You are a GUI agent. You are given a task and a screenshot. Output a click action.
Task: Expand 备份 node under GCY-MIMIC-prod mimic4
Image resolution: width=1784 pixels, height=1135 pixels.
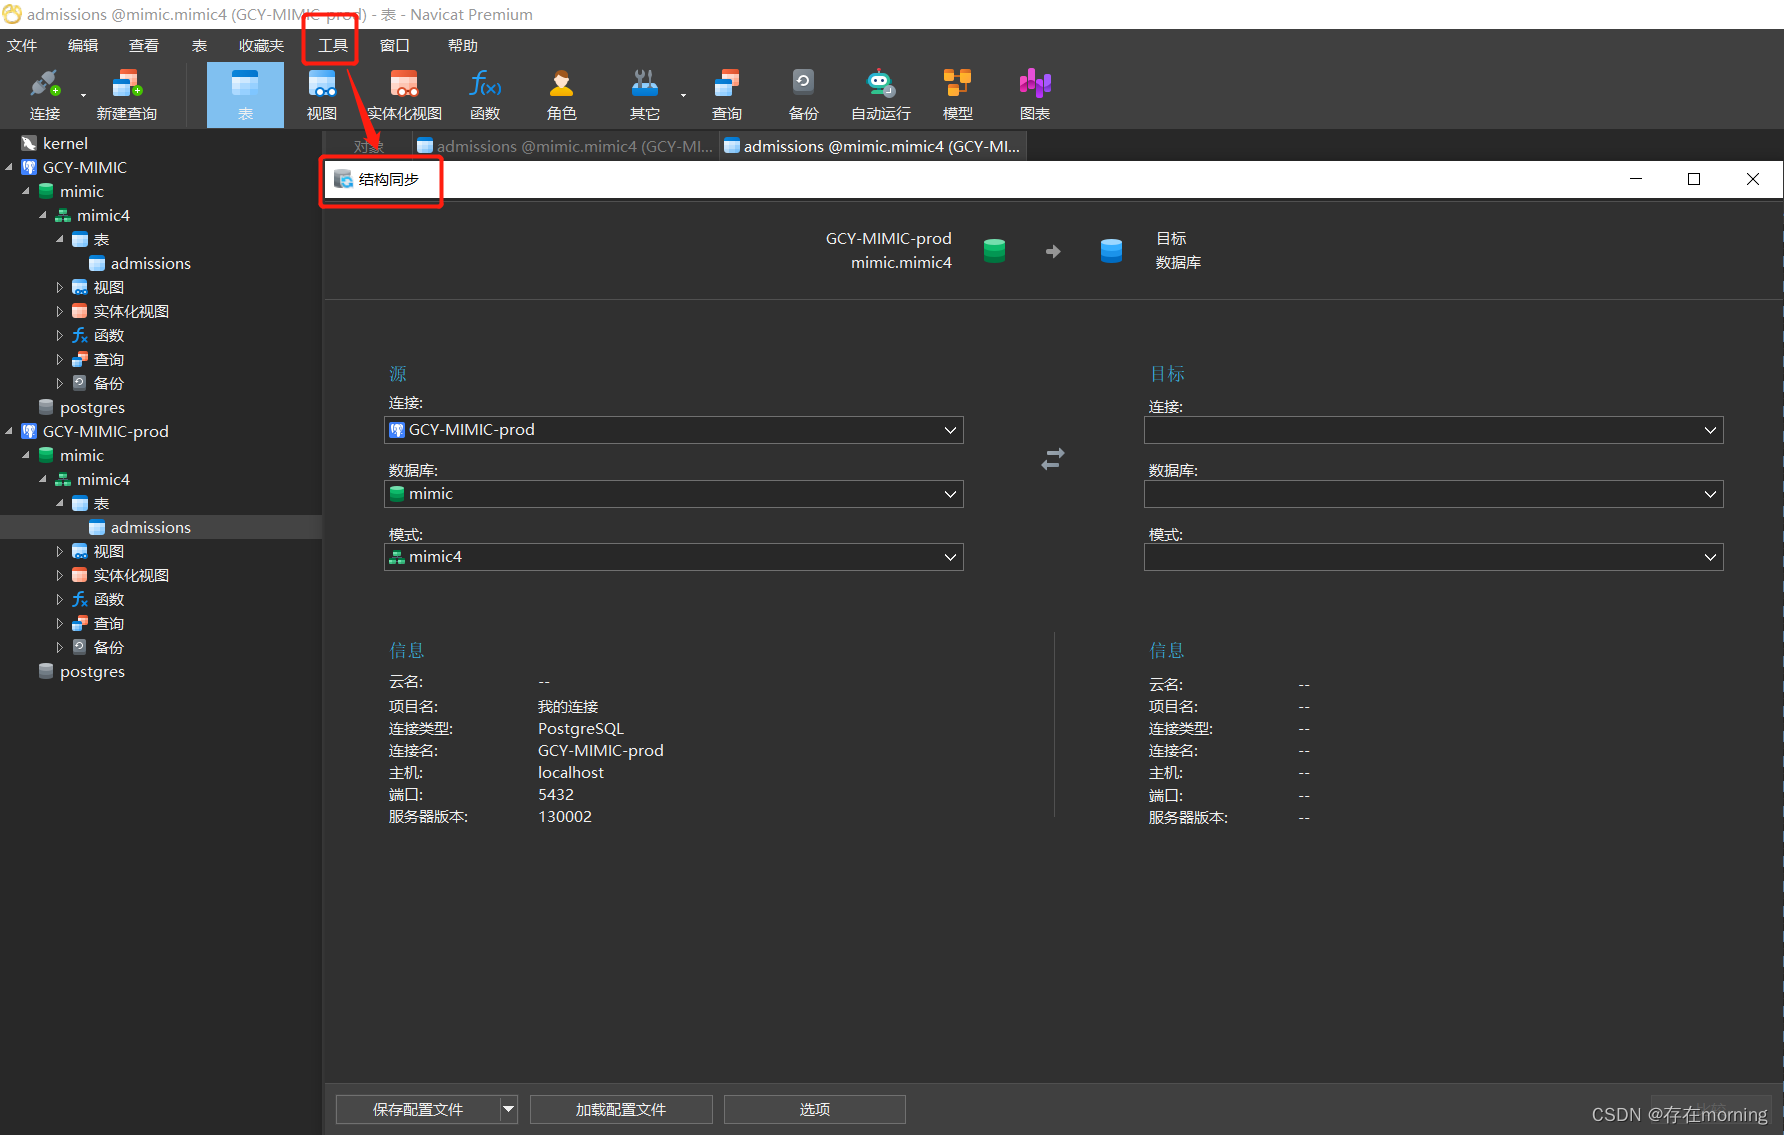59,647
